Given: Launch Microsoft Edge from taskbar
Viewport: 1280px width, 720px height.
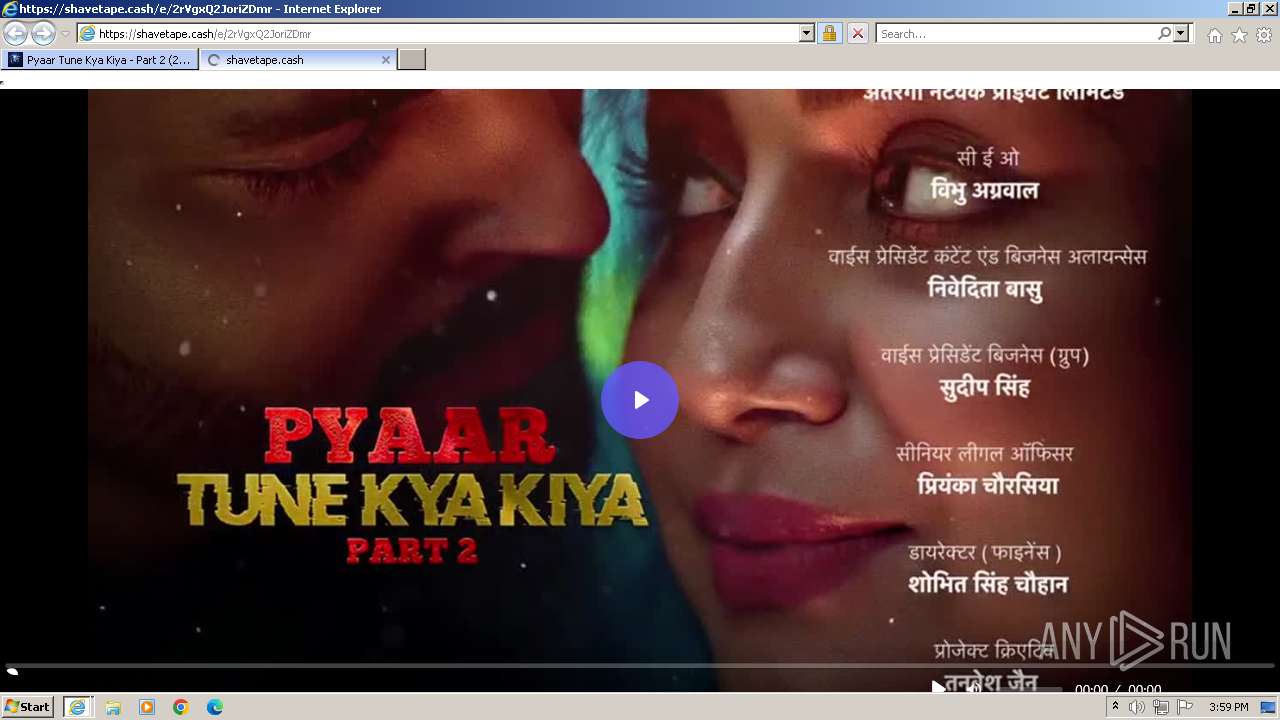Looking at the screenshot, I should click(215, 707).
